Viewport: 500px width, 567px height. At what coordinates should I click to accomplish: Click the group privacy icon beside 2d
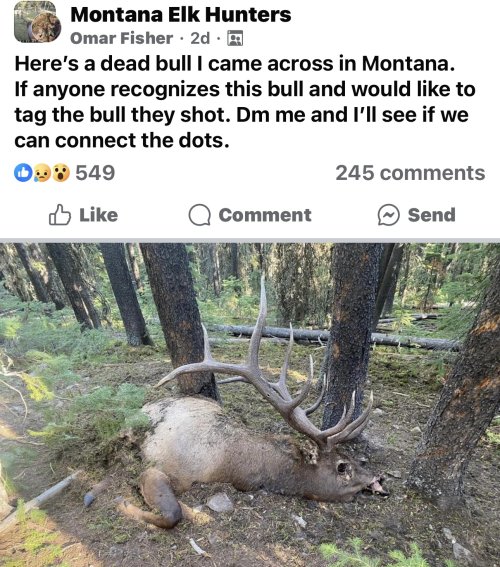pos(235,38)
